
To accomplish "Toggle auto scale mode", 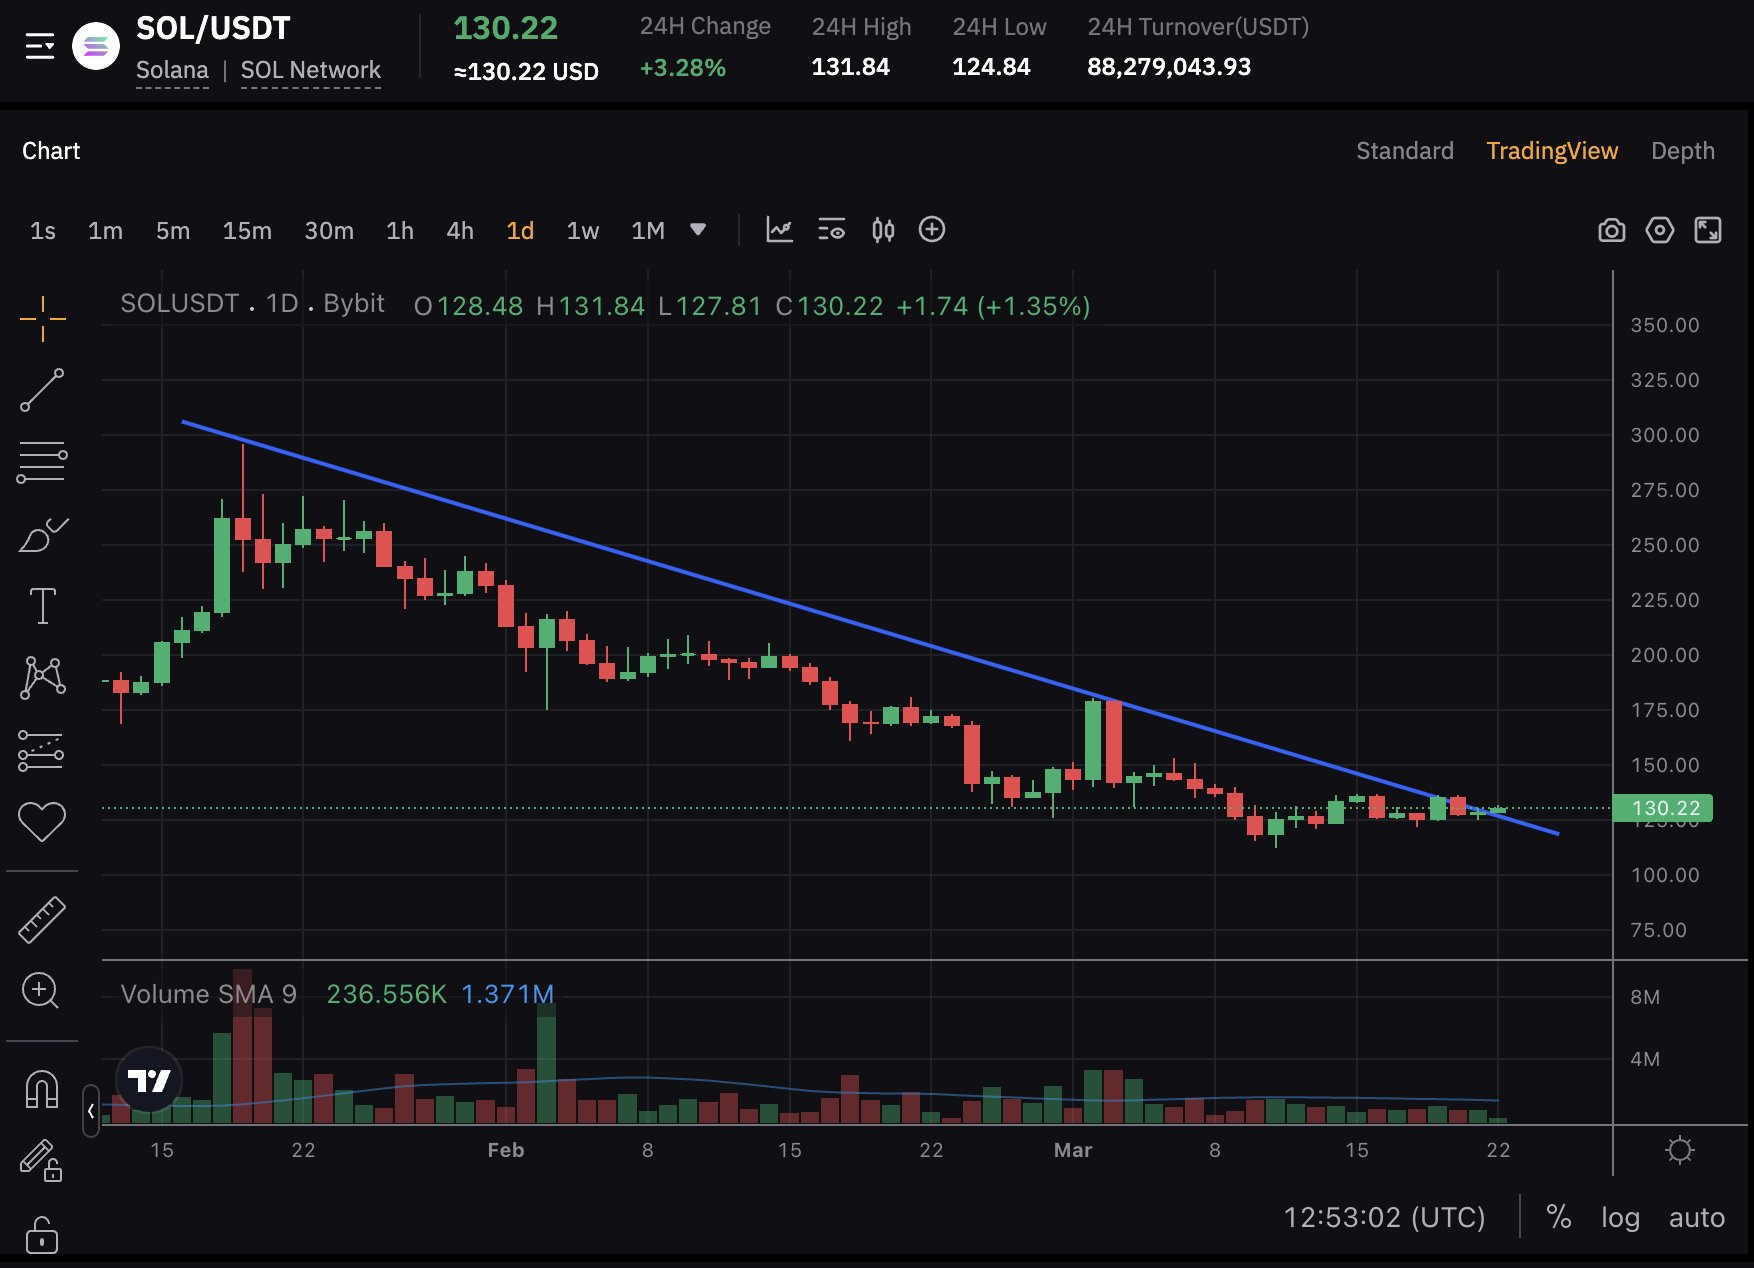I will [x=1697, y=1218].
